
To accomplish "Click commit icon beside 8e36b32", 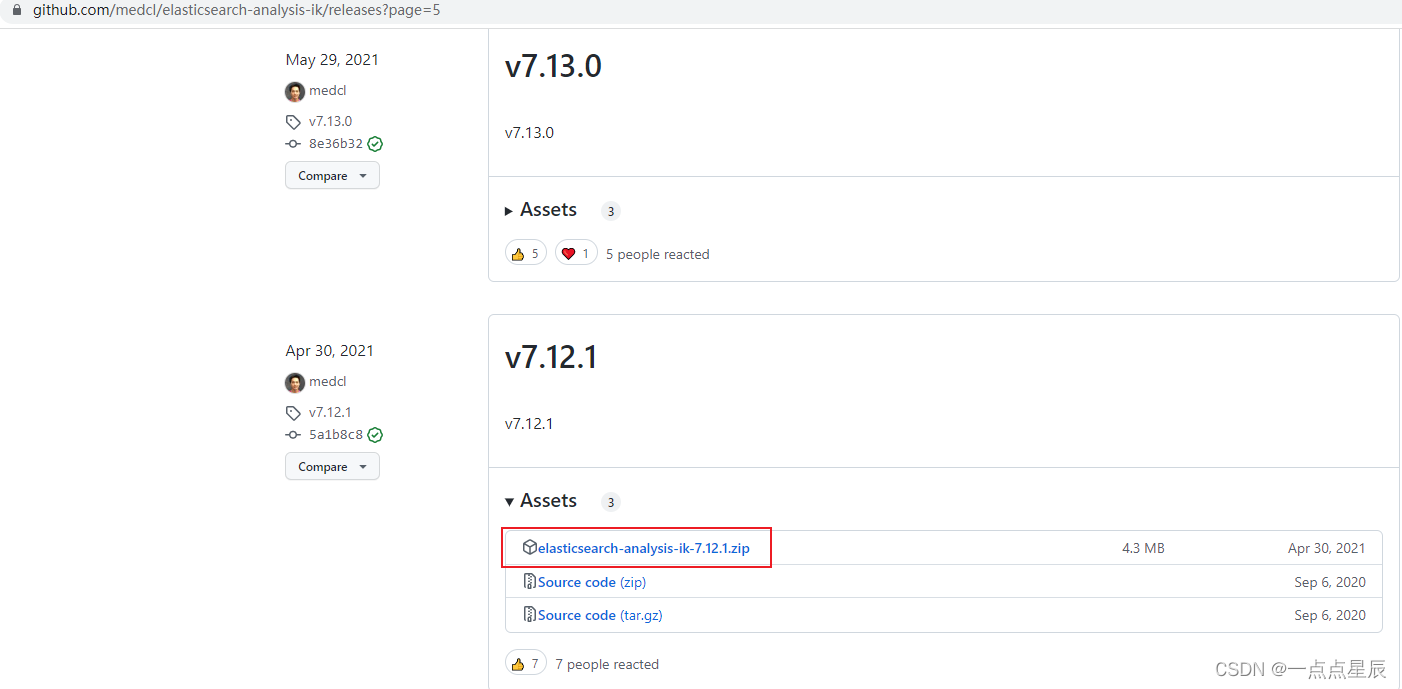I will 293,144.
